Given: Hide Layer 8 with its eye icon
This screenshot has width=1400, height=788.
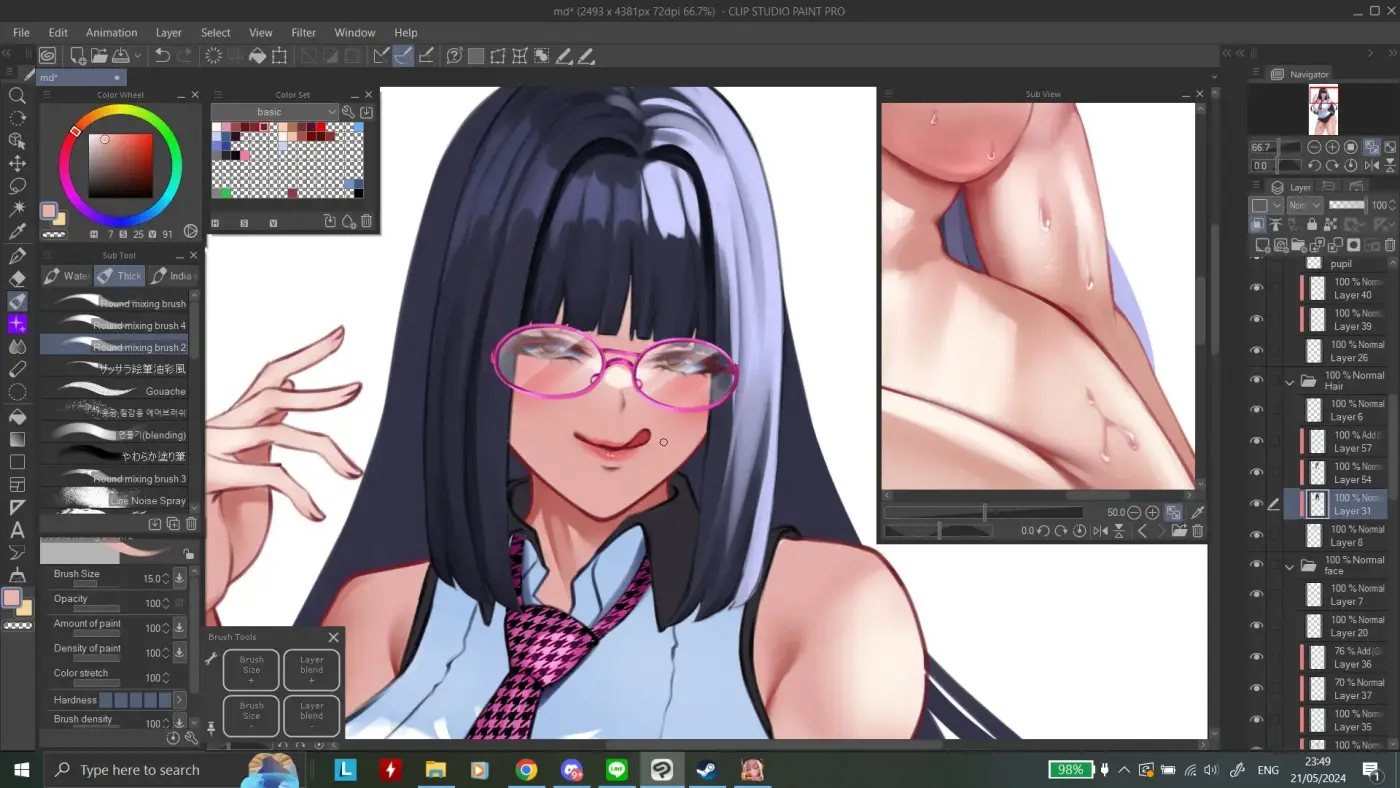Looking at the screenshot, I should (x=1257, y=535).
